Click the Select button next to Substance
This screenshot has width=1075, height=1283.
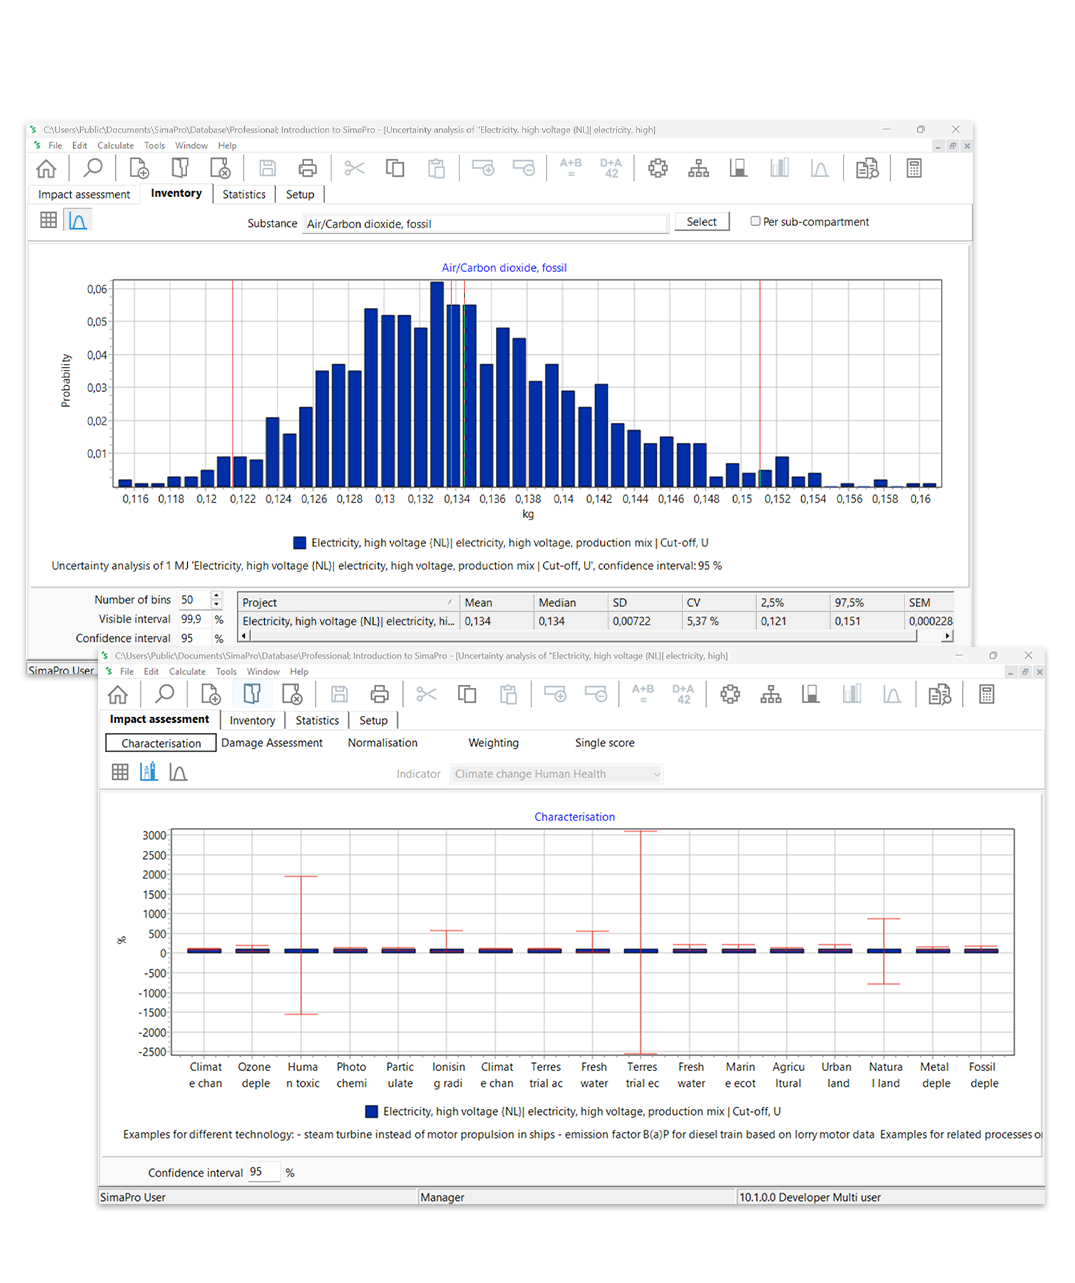[701, 222]
